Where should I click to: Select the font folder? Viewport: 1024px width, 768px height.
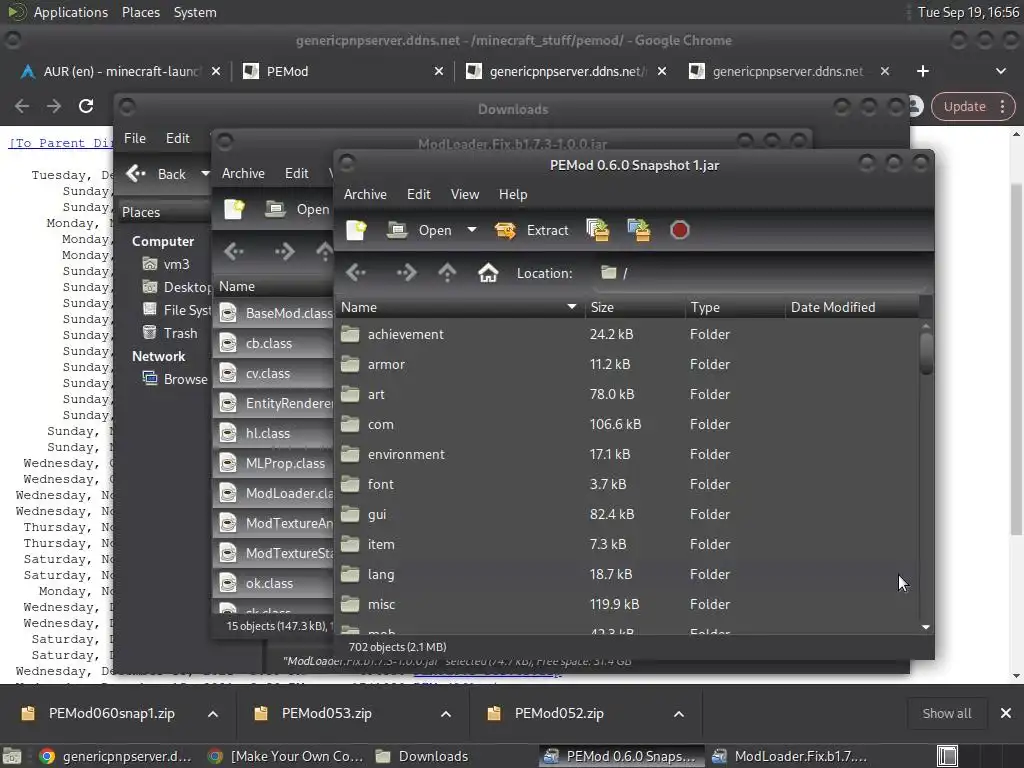627,485
